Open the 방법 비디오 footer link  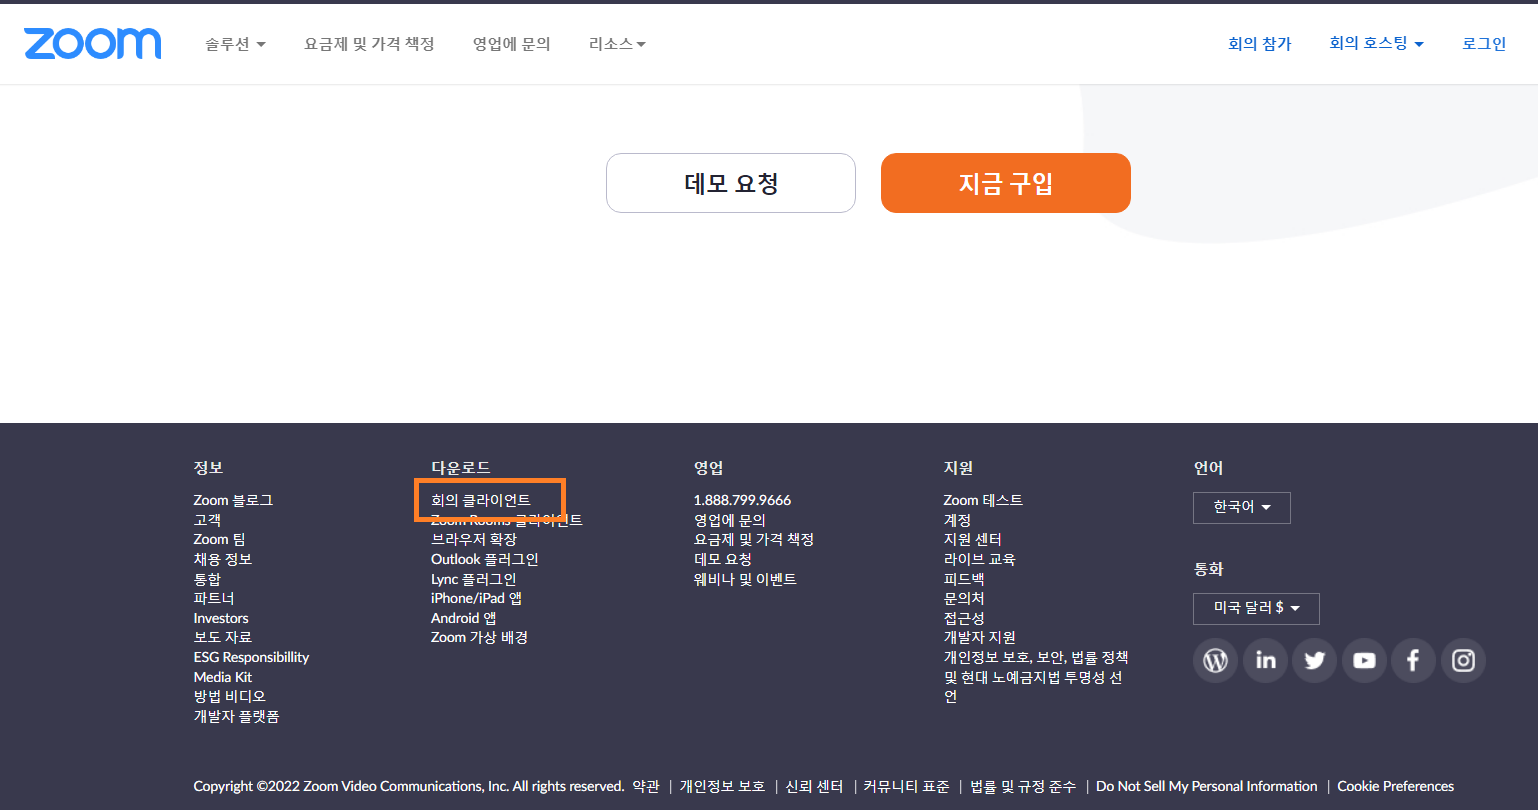tap(229, 696)
